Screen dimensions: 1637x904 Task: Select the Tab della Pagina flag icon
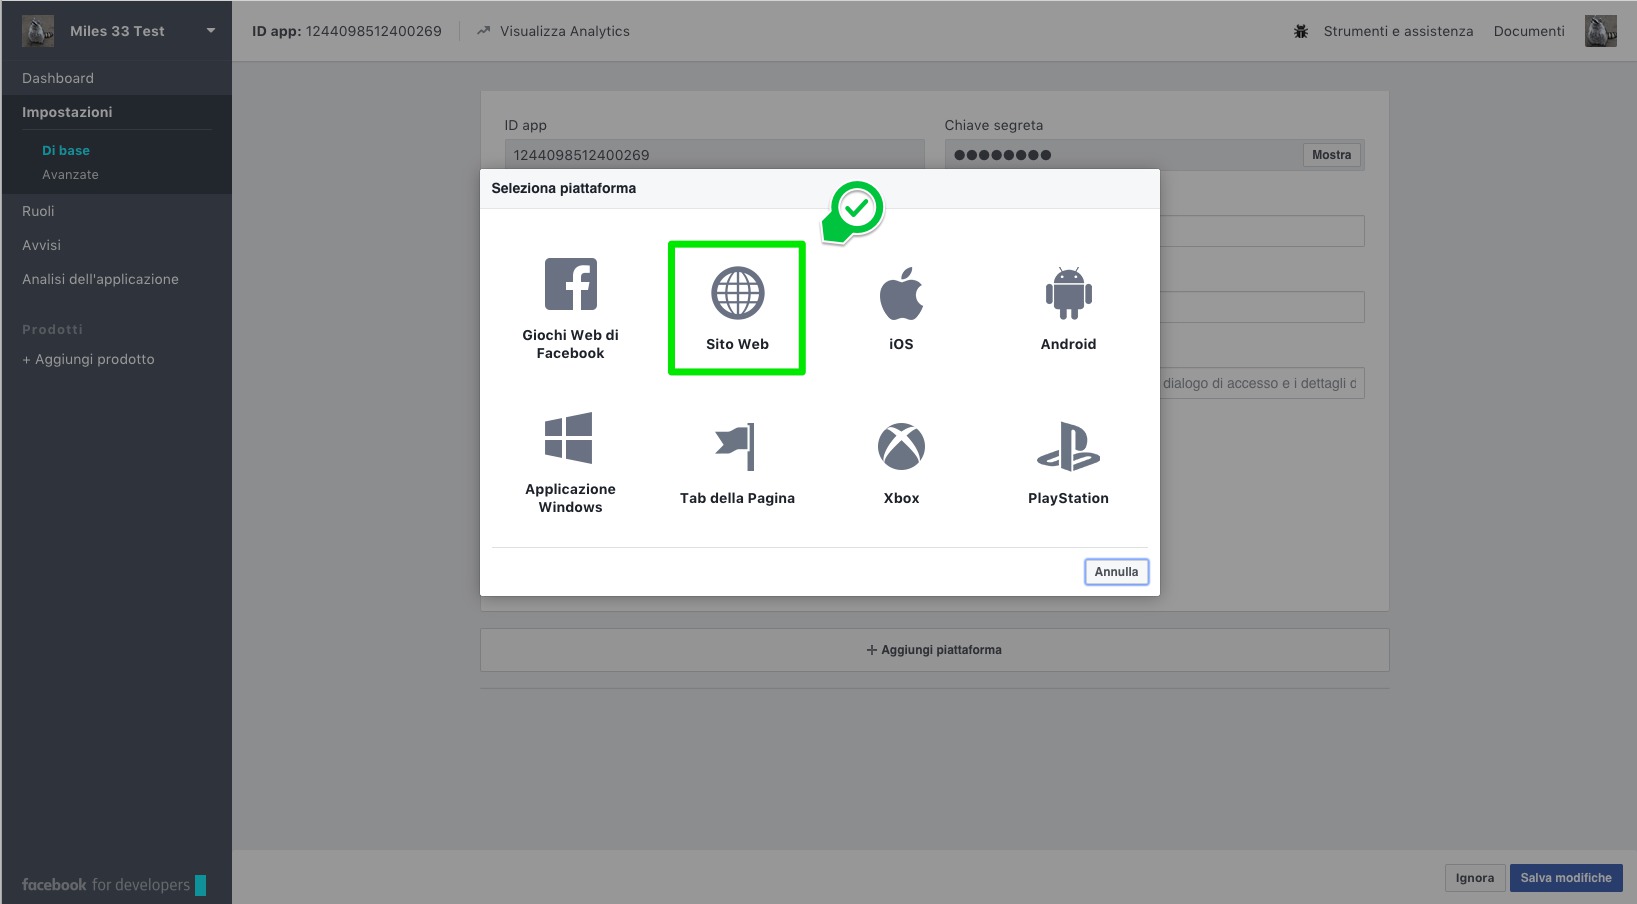click(736, 446)
